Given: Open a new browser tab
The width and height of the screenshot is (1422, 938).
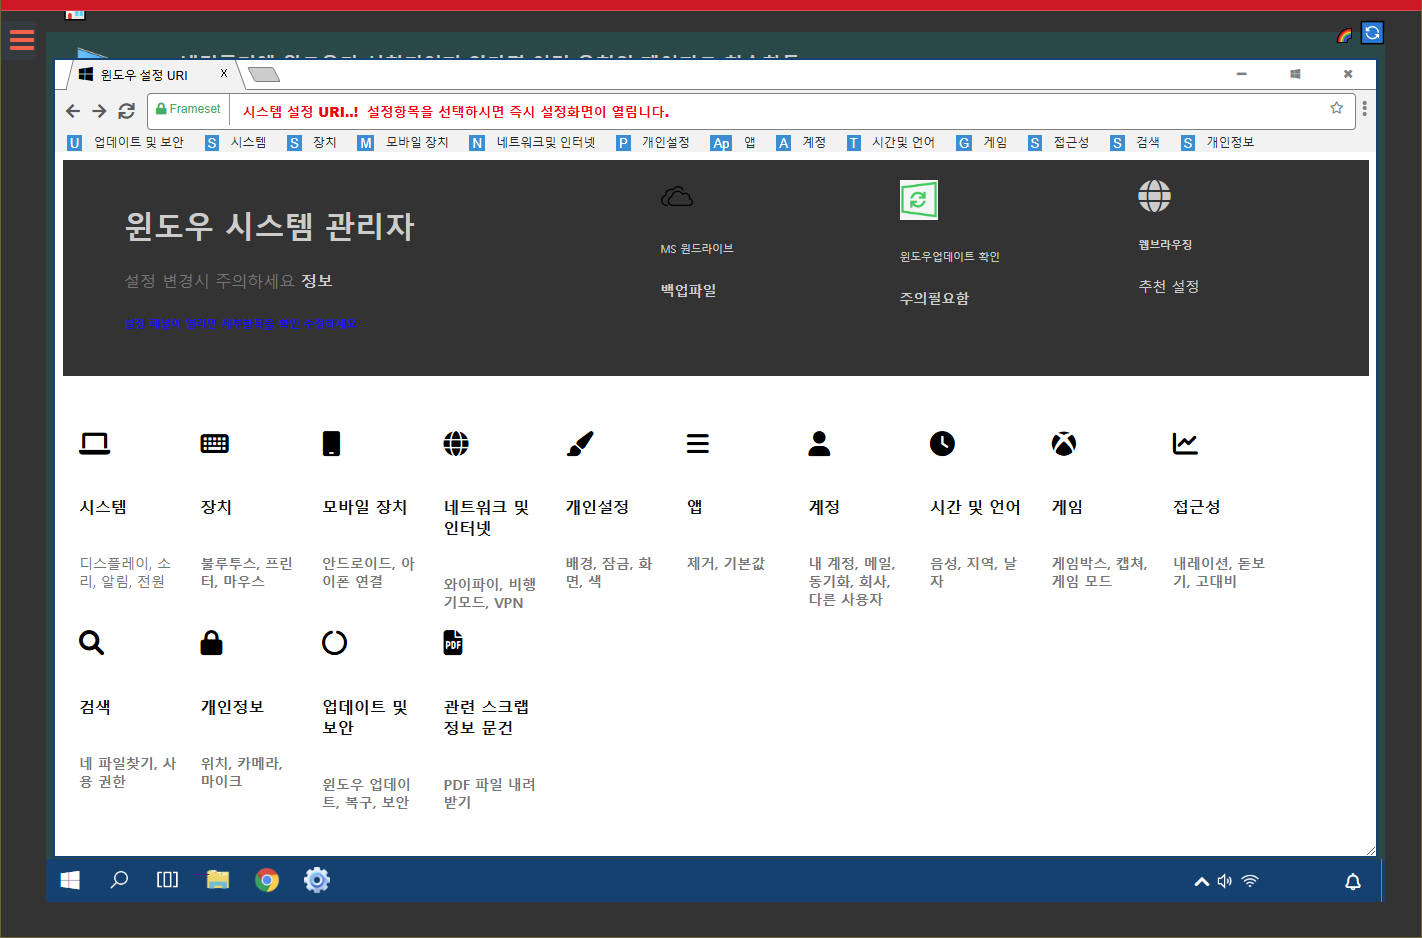Looking at the screenshot, I should click(264, 75).
